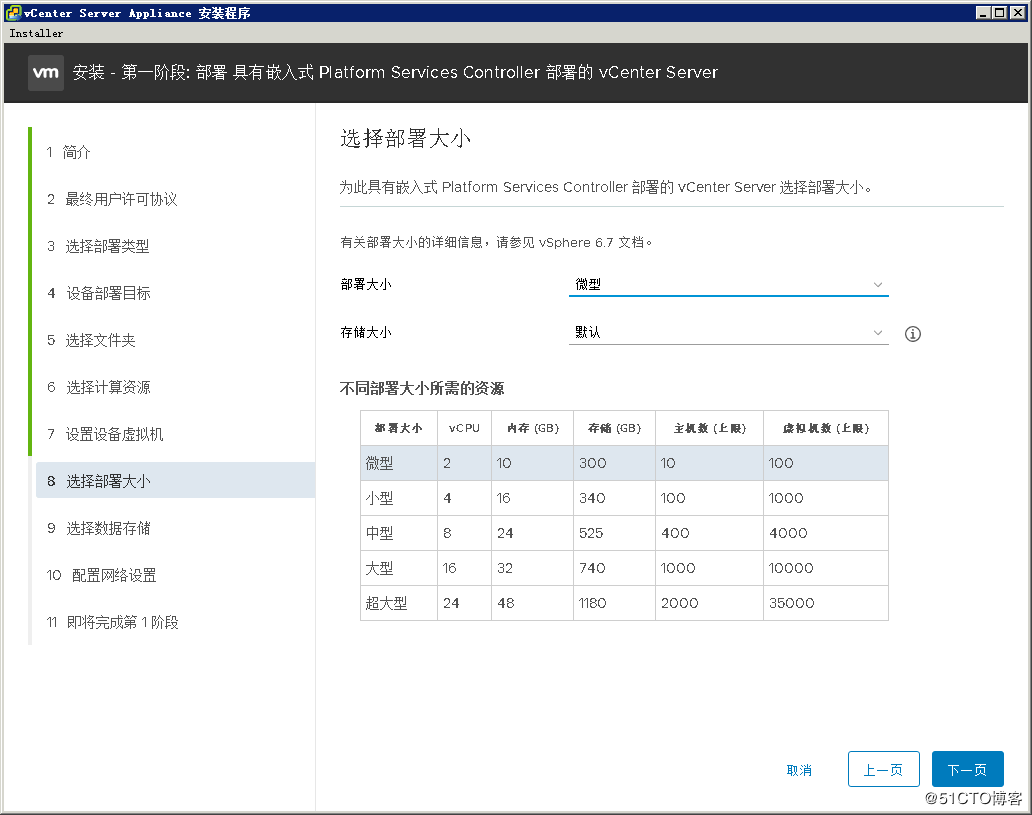Click the 微型 row in resource table

click(624, 463)
